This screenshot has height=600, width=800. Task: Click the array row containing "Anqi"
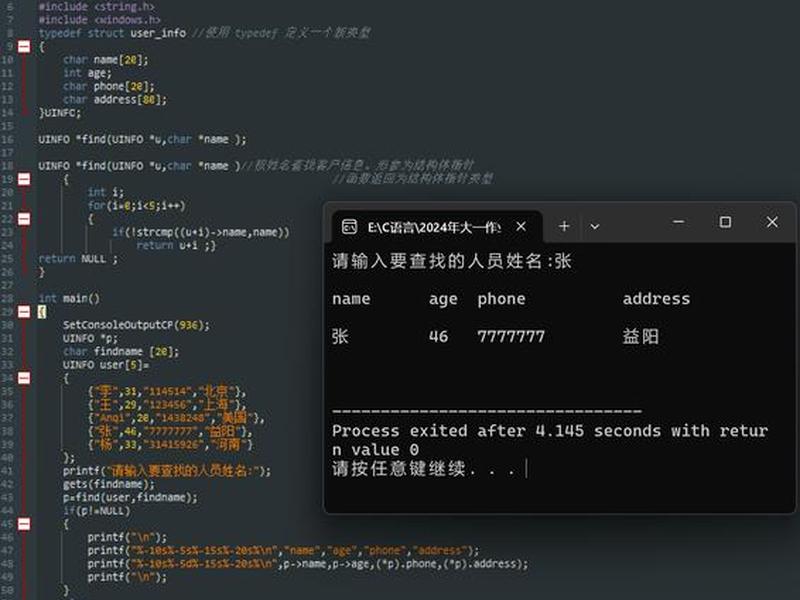pos(176,418)
